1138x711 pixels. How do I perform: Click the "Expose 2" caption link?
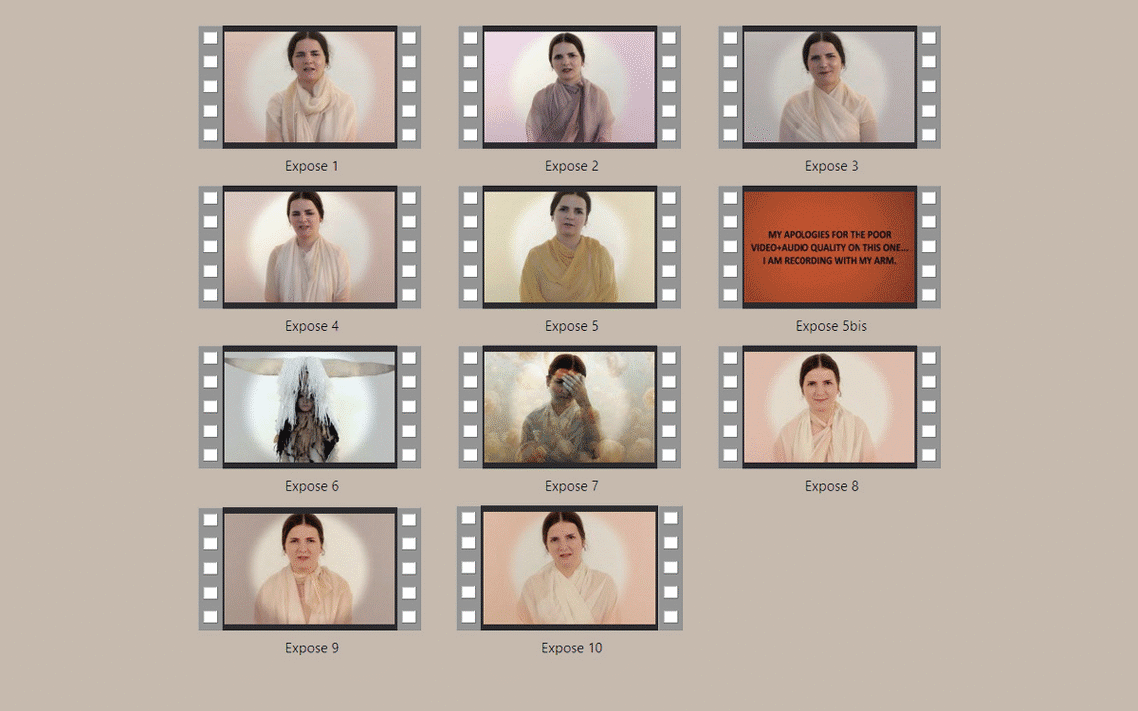[x=571, y=166]
